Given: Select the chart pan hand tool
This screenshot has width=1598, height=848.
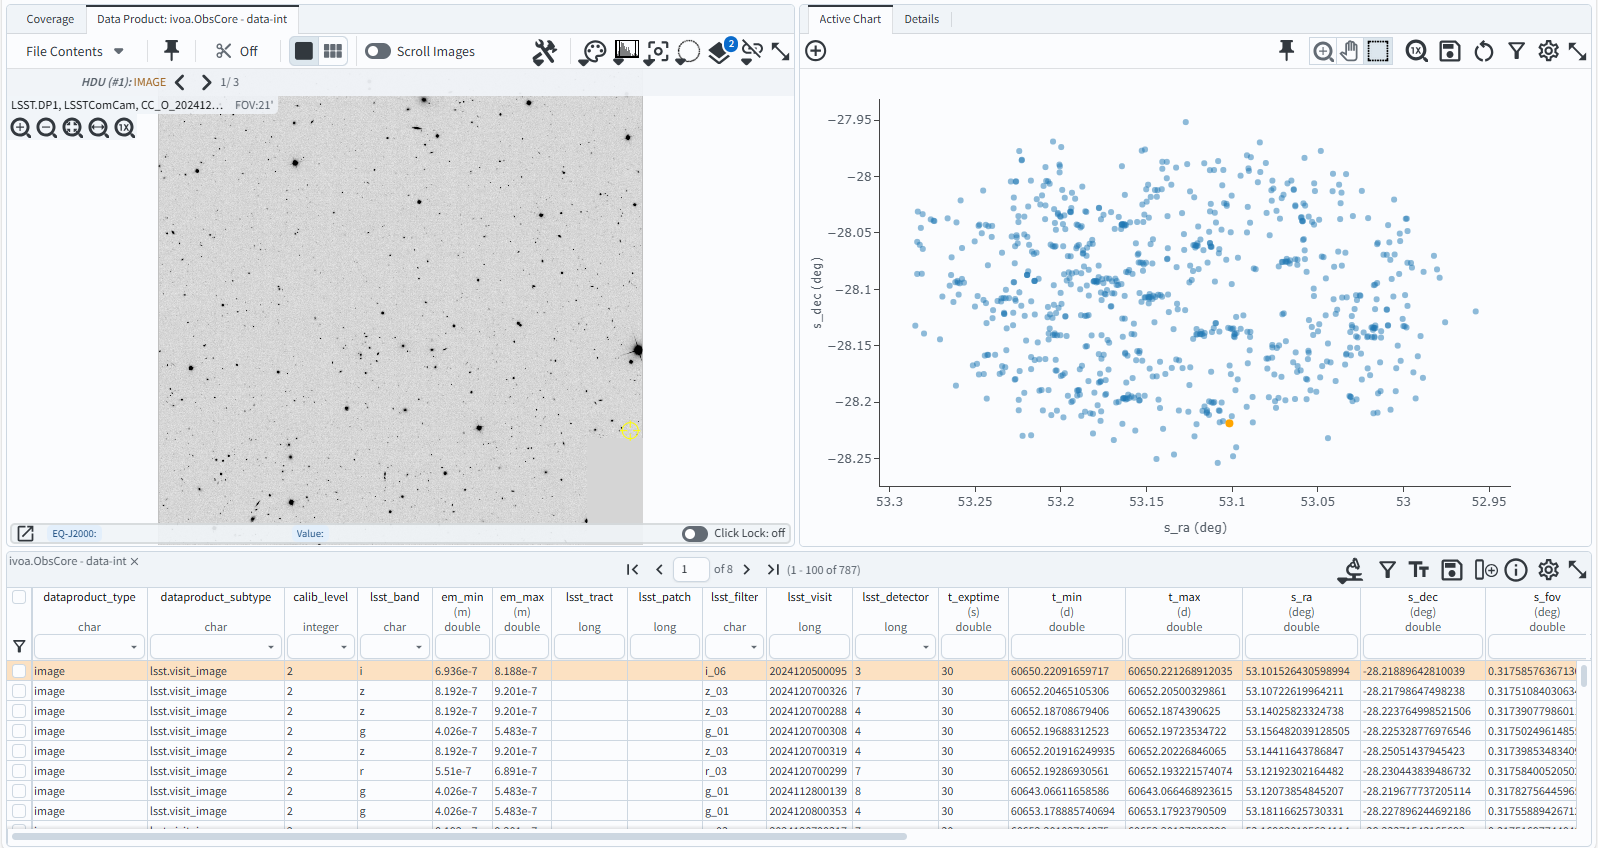Looking at the screenshot, I should tap(1350, 51).
